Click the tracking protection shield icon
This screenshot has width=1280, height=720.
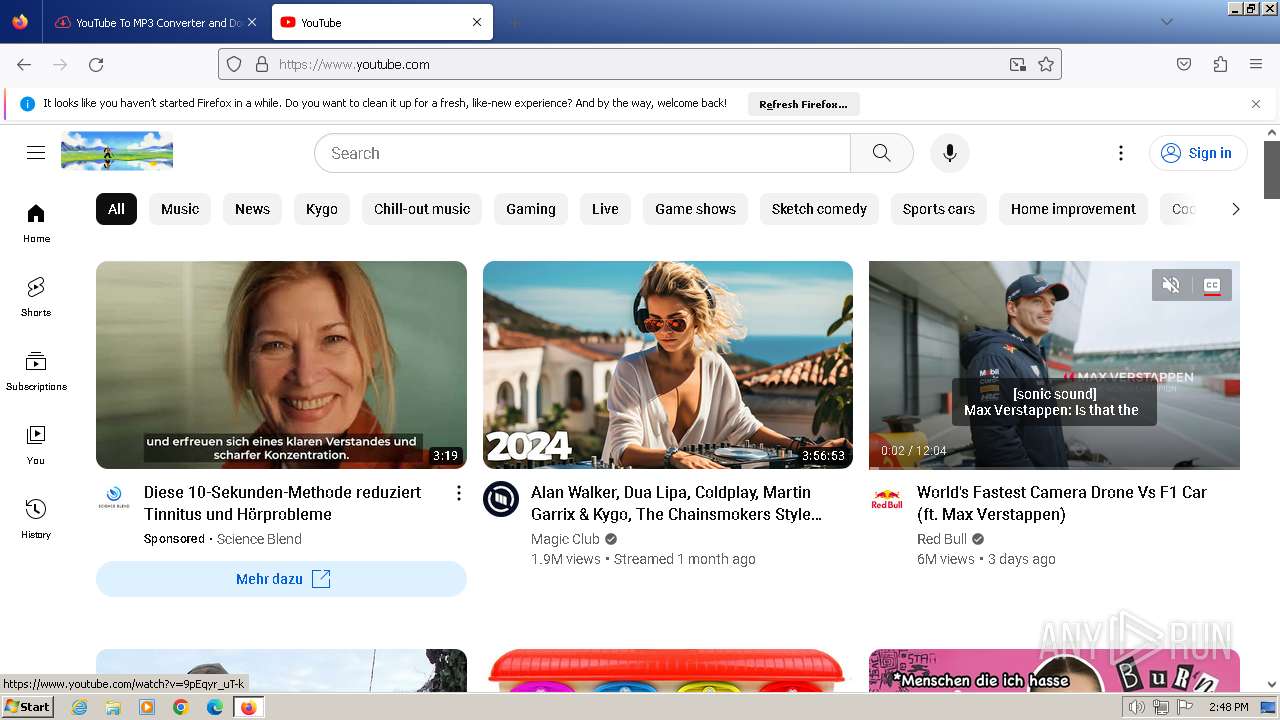click(234, 64)
